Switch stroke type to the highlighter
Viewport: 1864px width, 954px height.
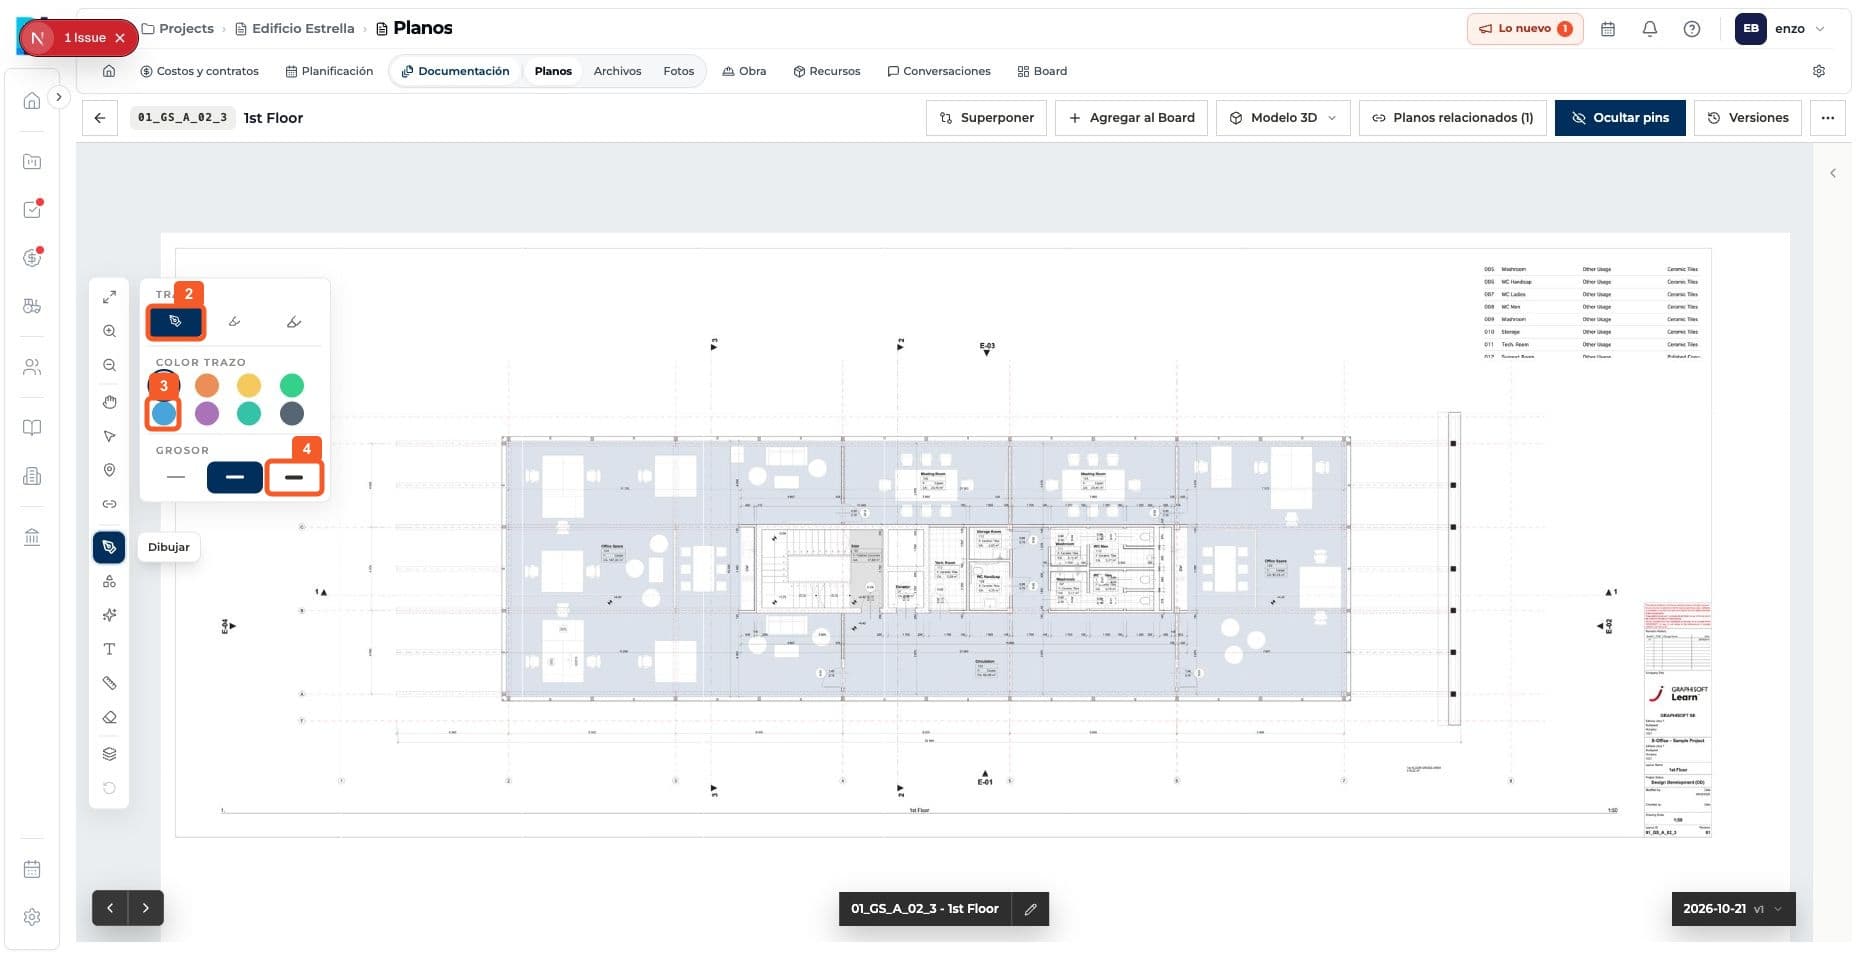point(293,322)
